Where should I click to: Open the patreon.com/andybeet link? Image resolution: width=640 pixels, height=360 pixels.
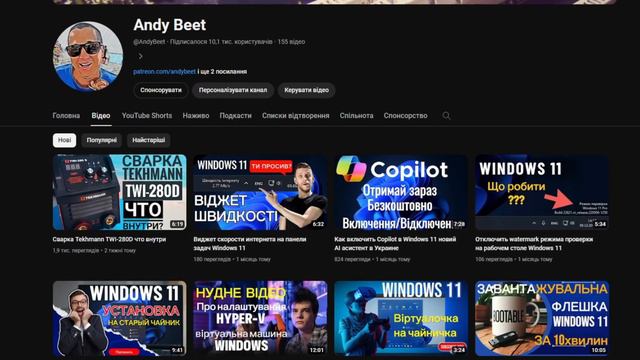coord(164,71)
